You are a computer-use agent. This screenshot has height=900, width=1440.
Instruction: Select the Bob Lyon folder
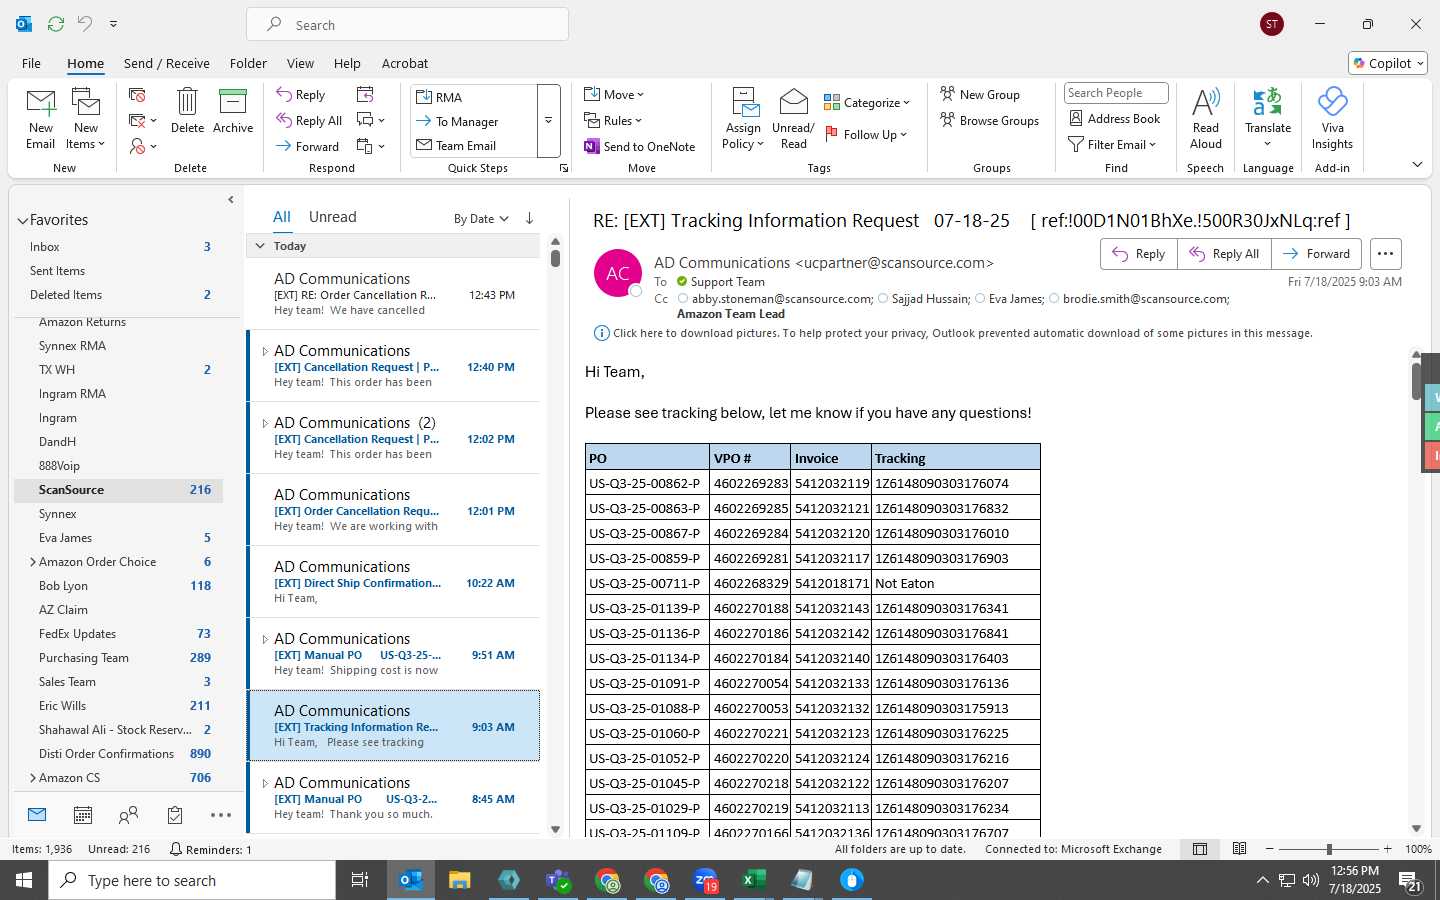[118, 586]
